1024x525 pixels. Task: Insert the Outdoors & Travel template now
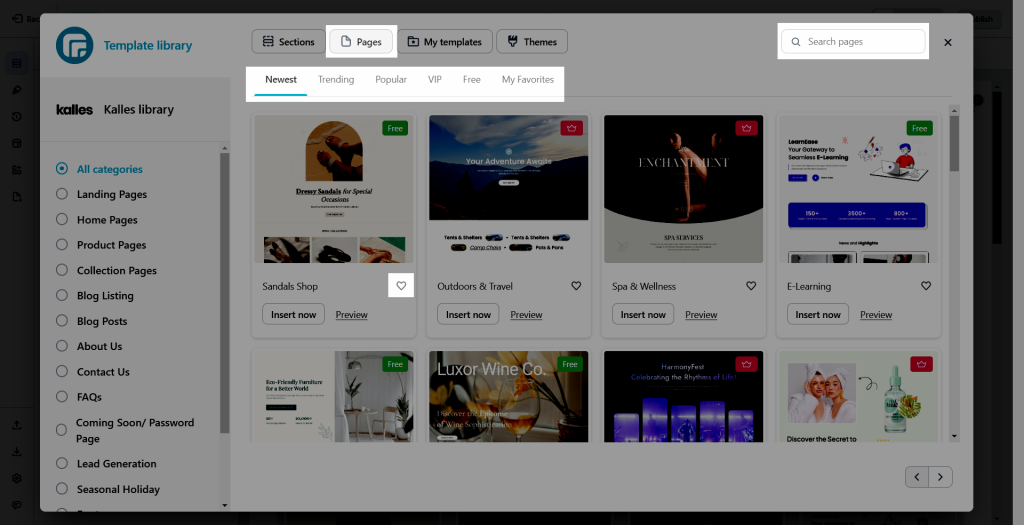click(468, 314)
